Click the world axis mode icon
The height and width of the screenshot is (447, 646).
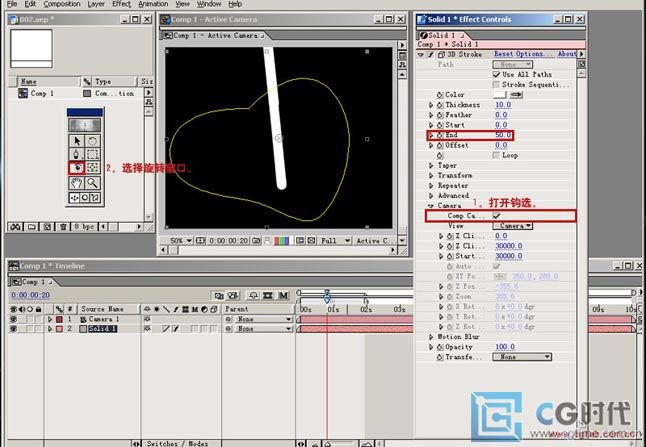point(84,198)
